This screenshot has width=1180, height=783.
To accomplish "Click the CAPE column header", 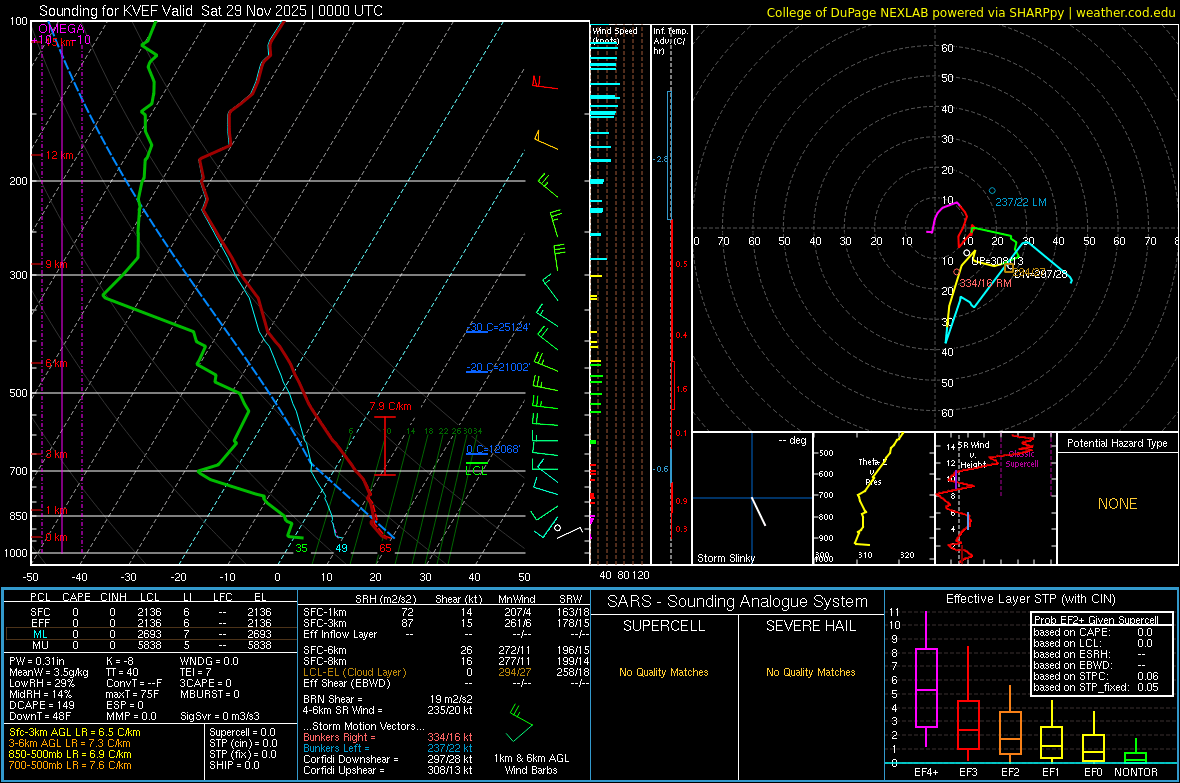I will click(x=76, y=597).
